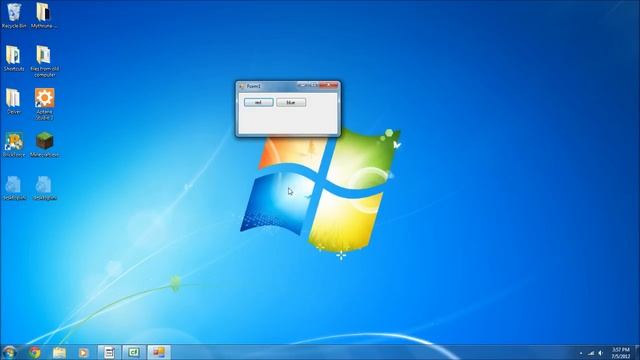The image size is (640, 360).
Task: Switch to the document-icon taskbar item
Action: click(109, 352)
